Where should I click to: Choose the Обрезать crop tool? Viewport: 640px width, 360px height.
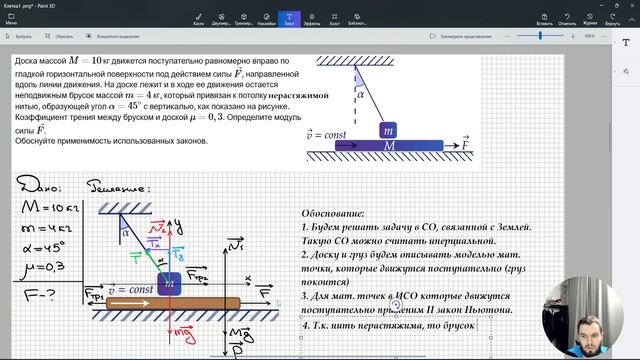point(59,36)
